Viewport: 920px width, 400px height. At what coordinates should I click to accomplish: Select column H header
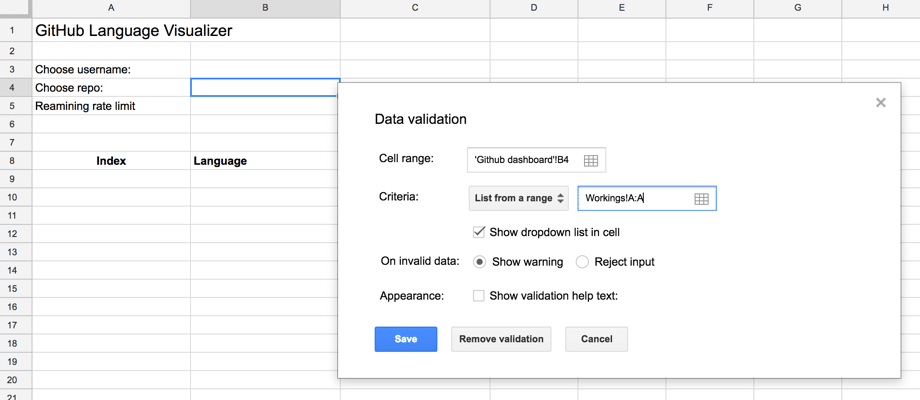881,8
